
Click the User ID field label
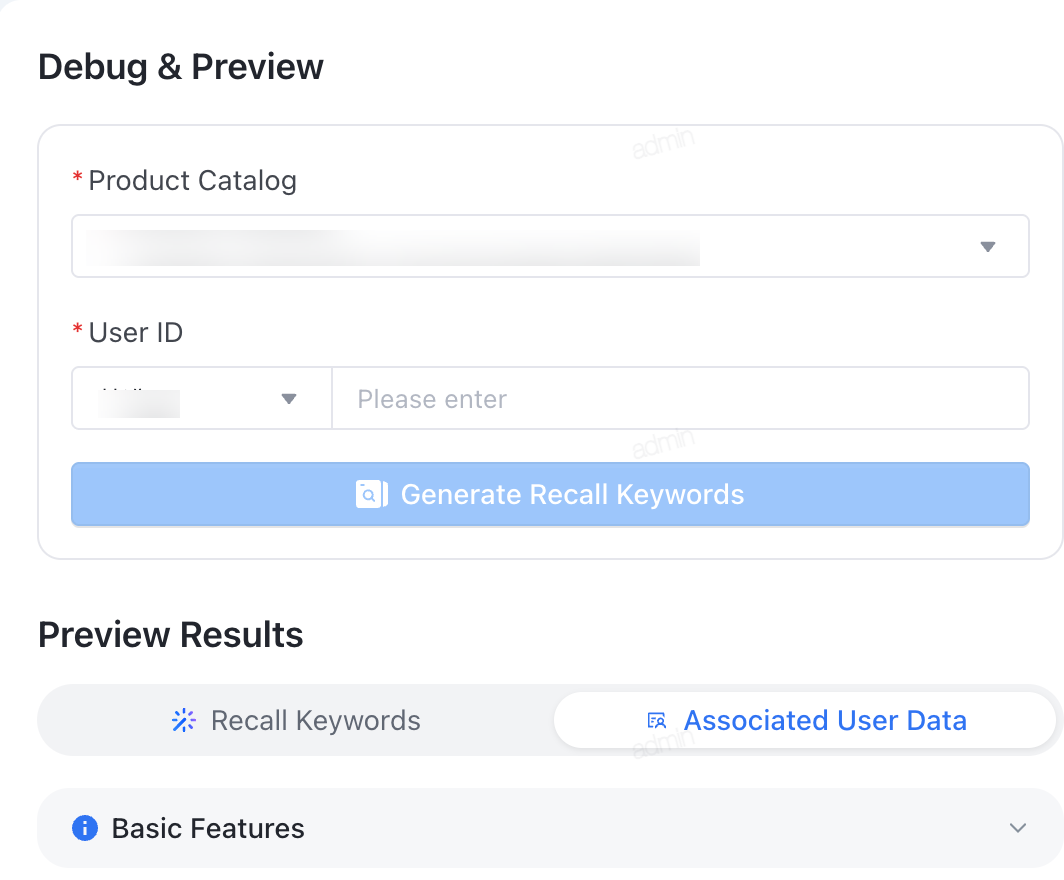pos(136,332)
